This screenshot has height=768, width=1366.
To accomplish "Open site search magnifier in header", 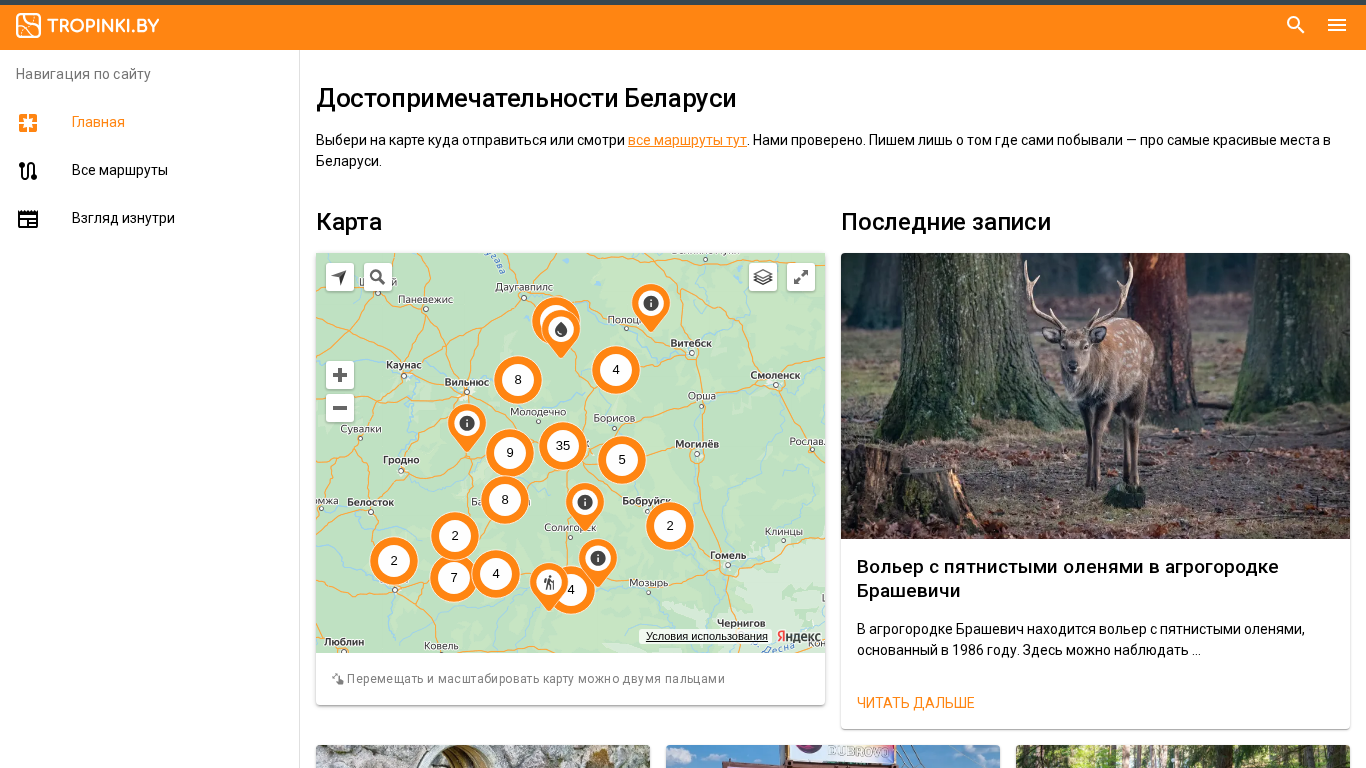I will (1295, 25).
